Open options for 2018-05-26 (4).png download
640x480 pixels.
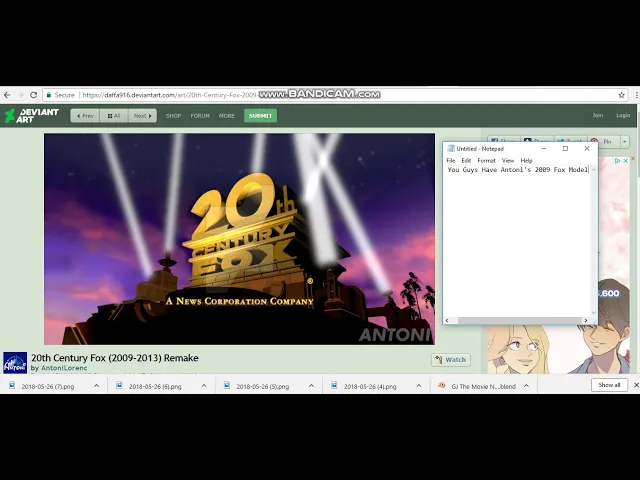click(x=419, y=386)
